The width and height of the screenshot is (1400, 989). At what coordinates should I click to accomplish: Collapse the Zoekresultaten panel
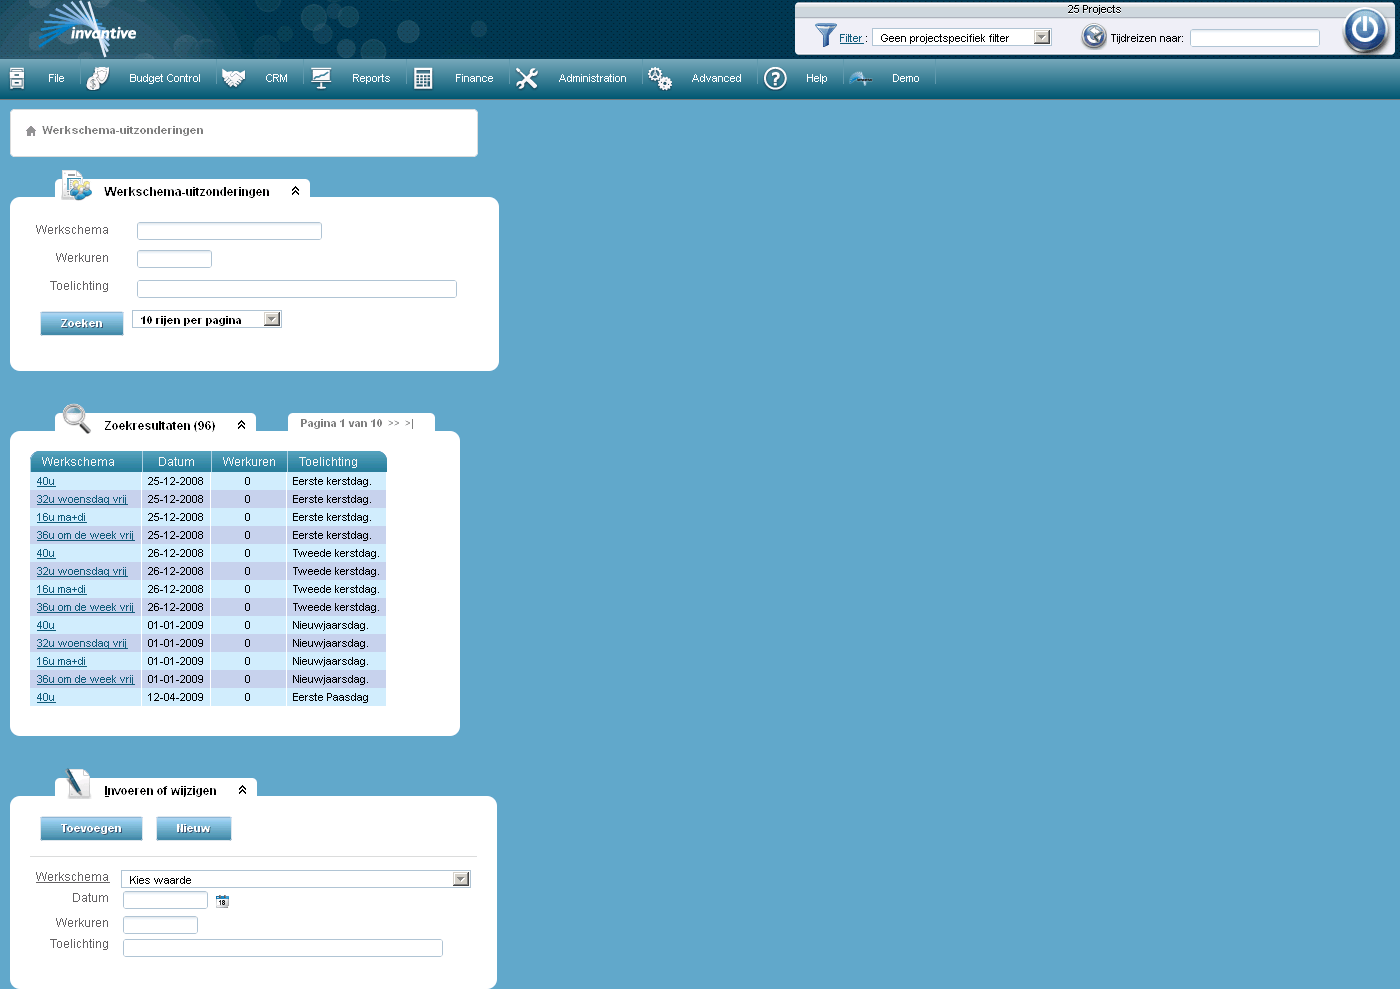pos(241,425)
